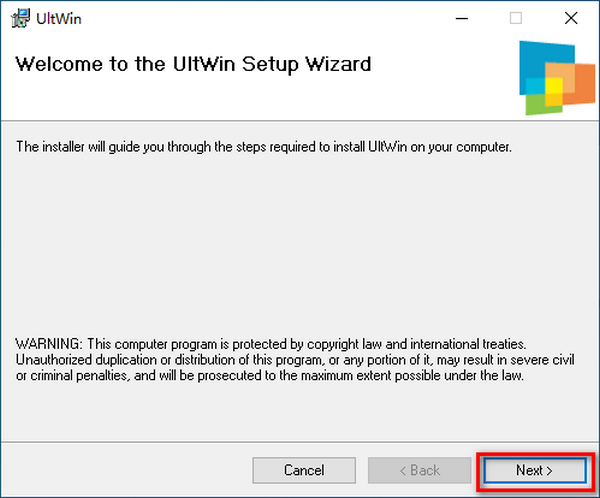The image size is (600, 498).
Task: Click the dark orange square in logo
Action: coord(585,85)
